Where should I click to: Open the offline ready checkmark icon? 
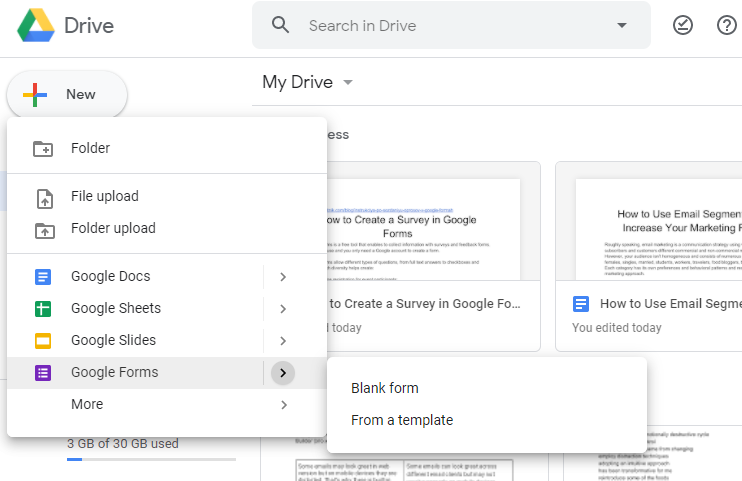pyautogui.click(x=684, y=26)
